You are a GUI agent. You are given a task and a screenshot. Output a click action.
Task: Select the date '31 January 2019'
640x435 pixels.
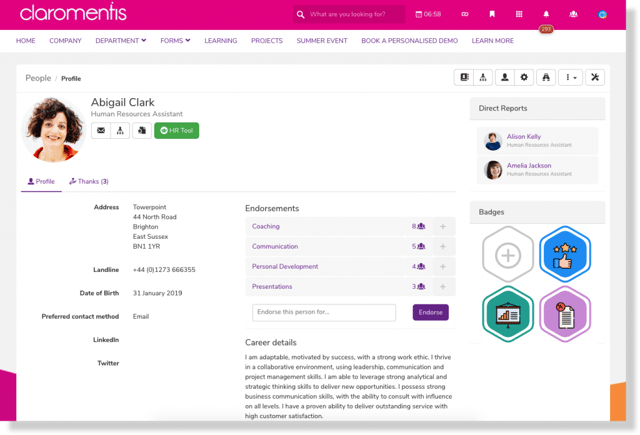[x=158, y=293]
